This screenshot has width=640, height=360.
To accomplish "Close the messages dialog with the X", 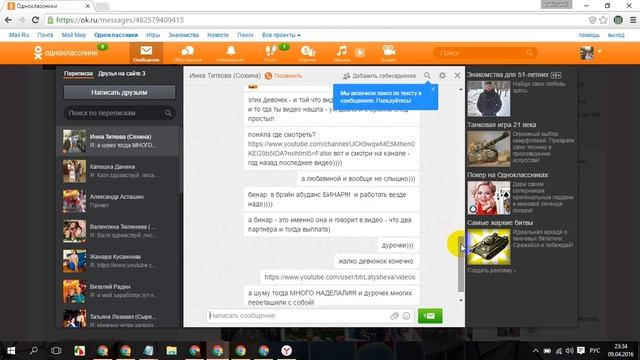I will (x=457, y=76).
